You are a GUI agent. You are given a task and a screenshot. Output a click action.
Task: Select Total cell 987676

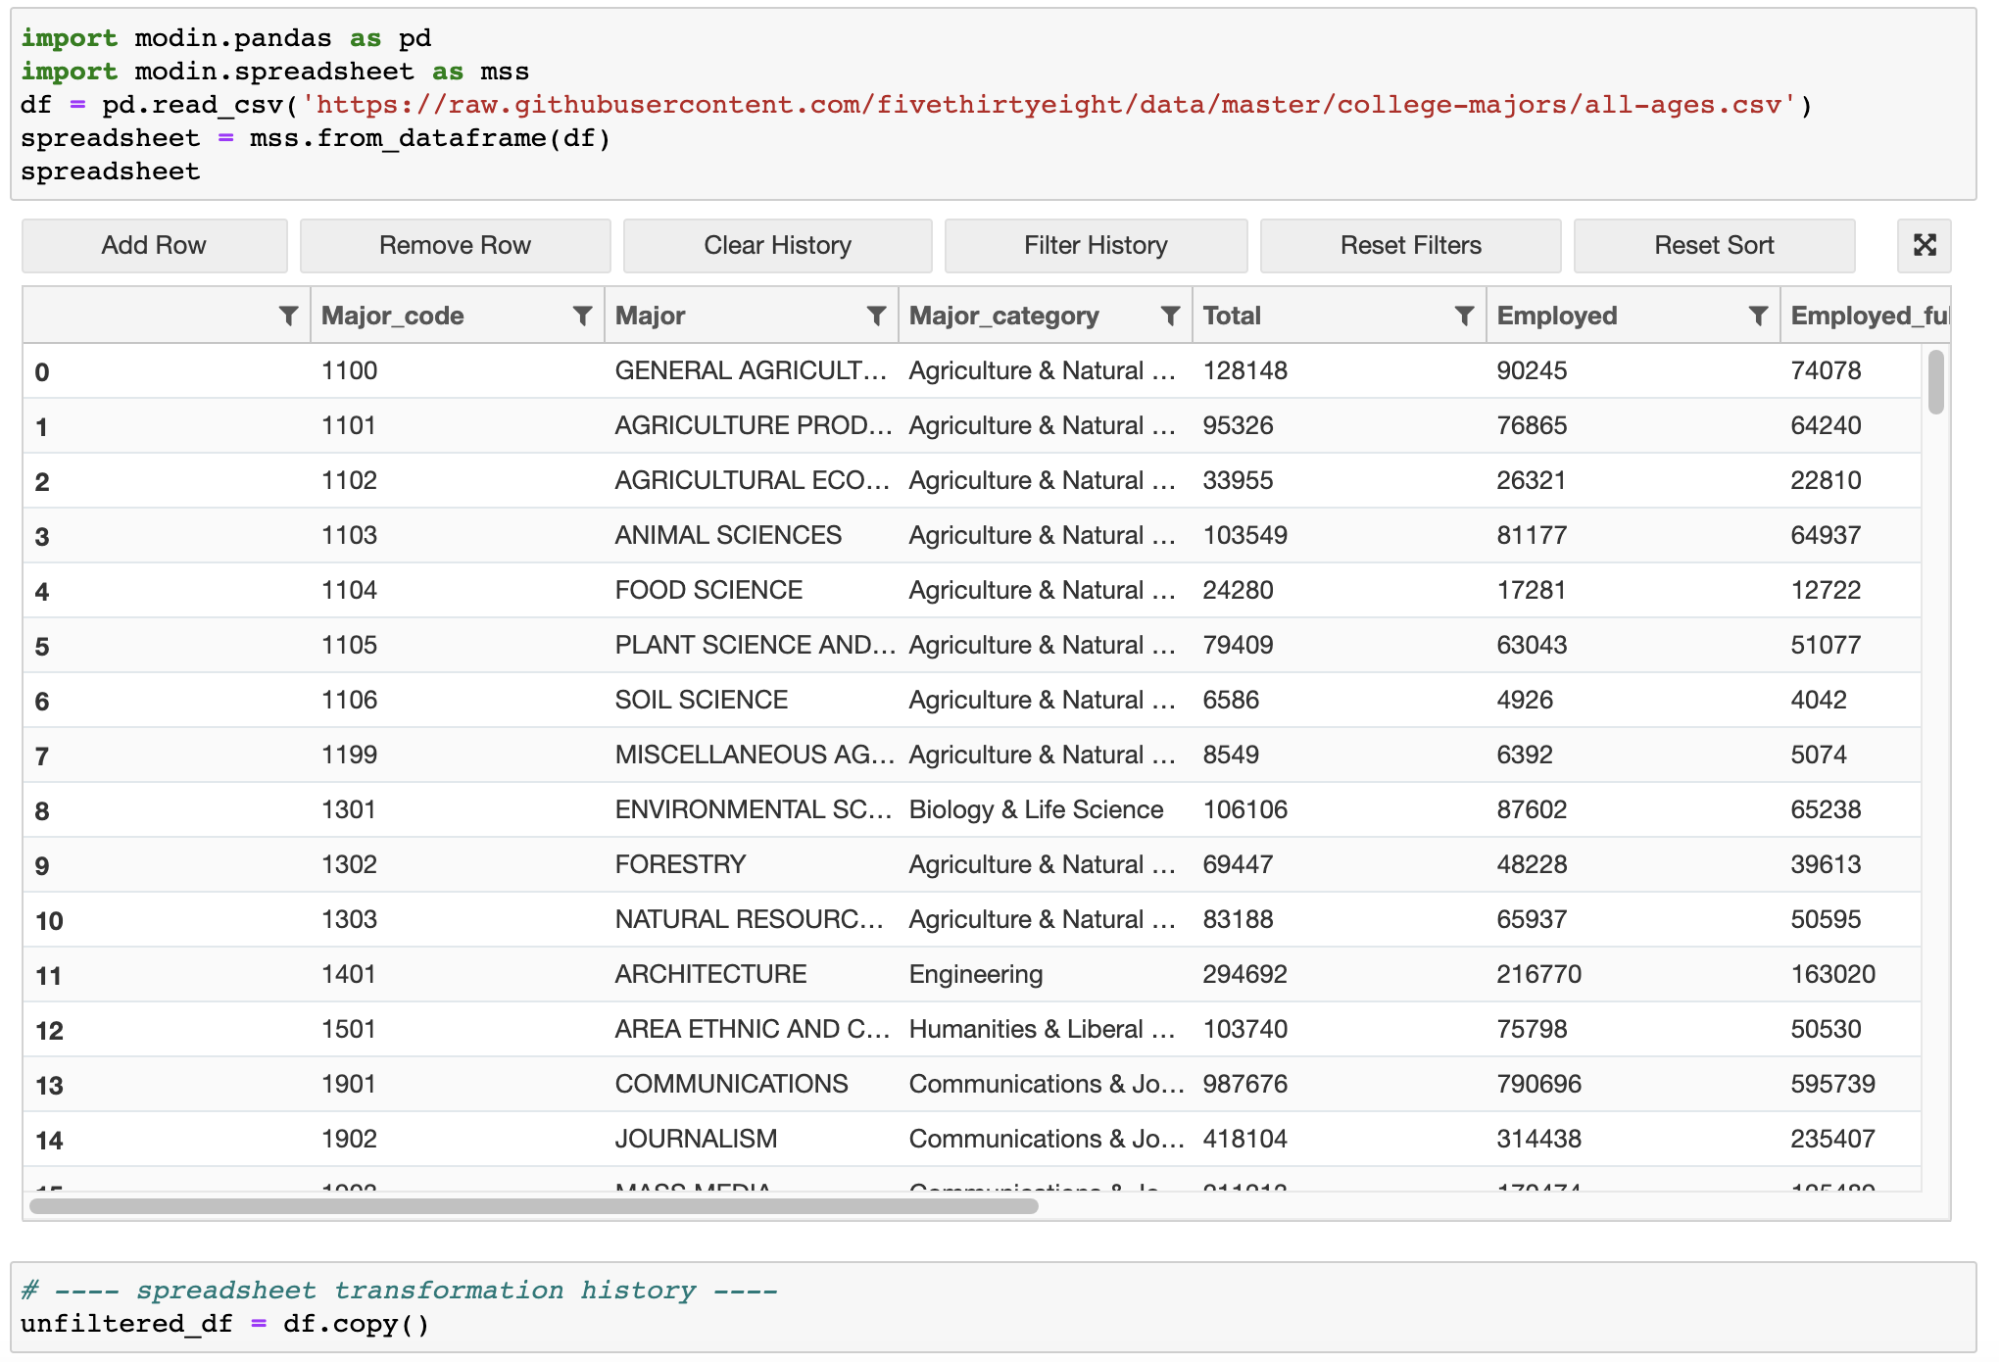point(1339,1085)
